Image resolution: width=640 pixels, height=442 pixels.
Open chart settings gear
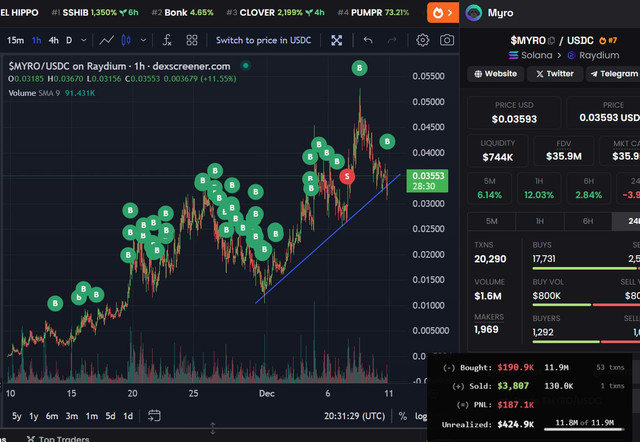click(x=422, y=40)
